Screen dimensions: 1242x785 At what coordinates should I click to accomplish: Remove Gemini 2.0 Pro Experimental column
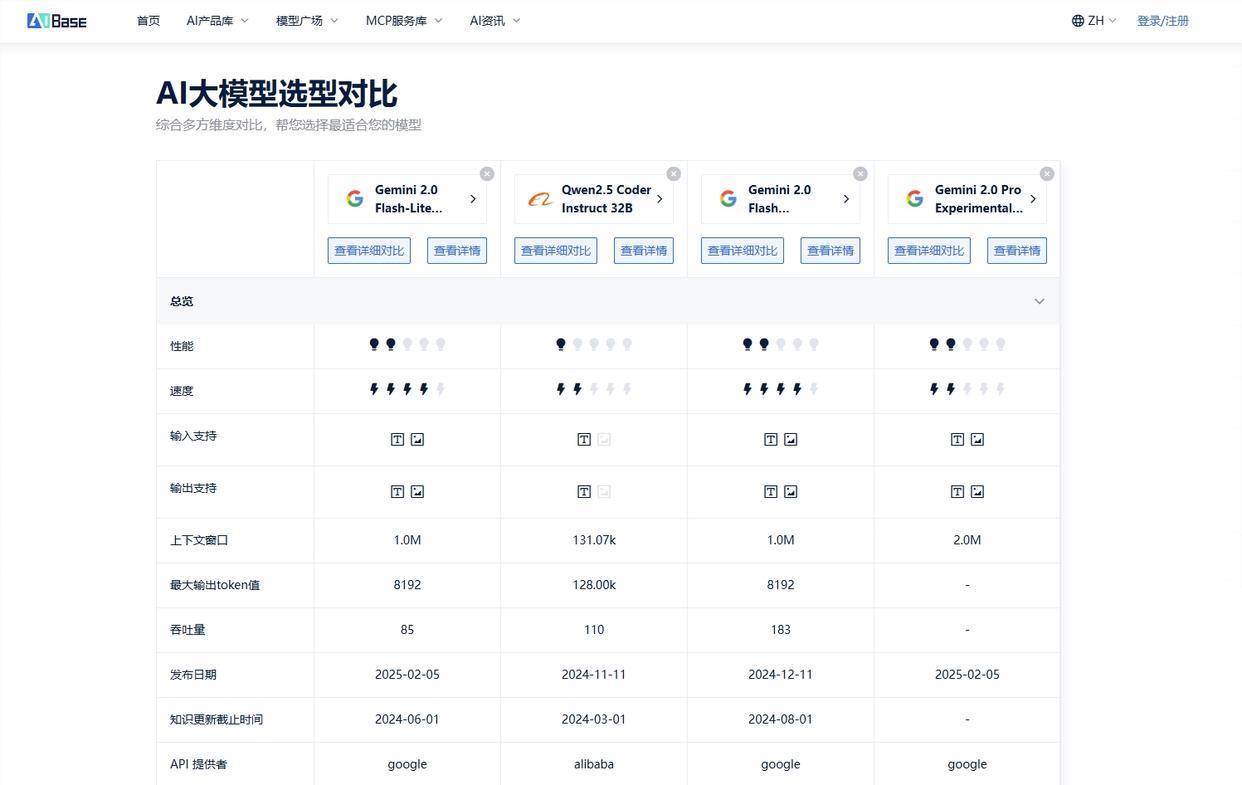pos(1047,174)
